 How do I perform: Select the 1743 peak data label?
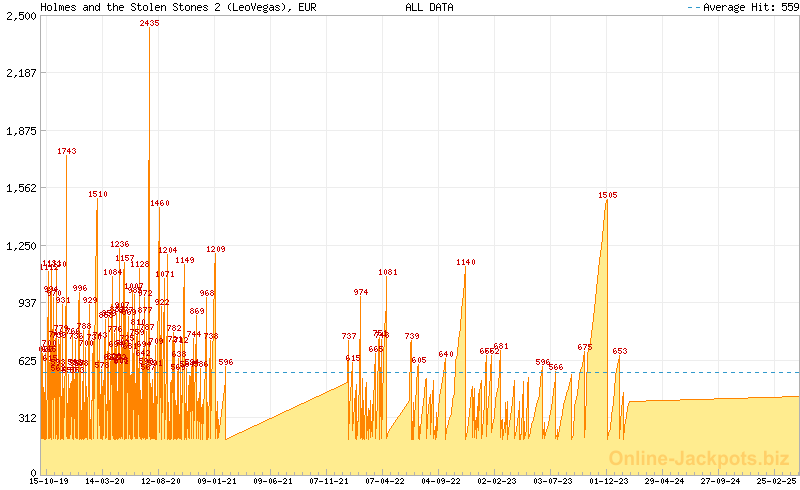67,151
